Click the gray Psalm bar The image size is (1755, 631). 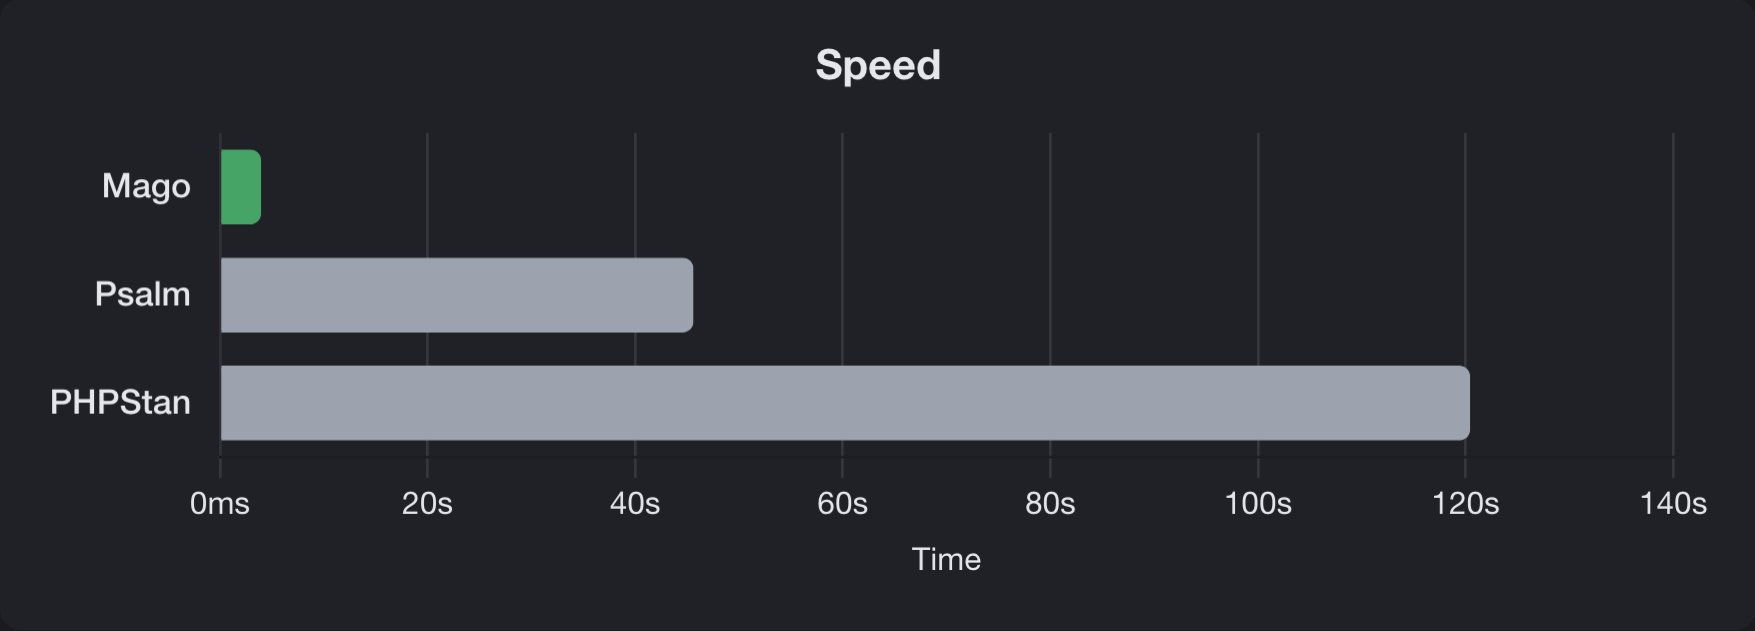point(456,295)
